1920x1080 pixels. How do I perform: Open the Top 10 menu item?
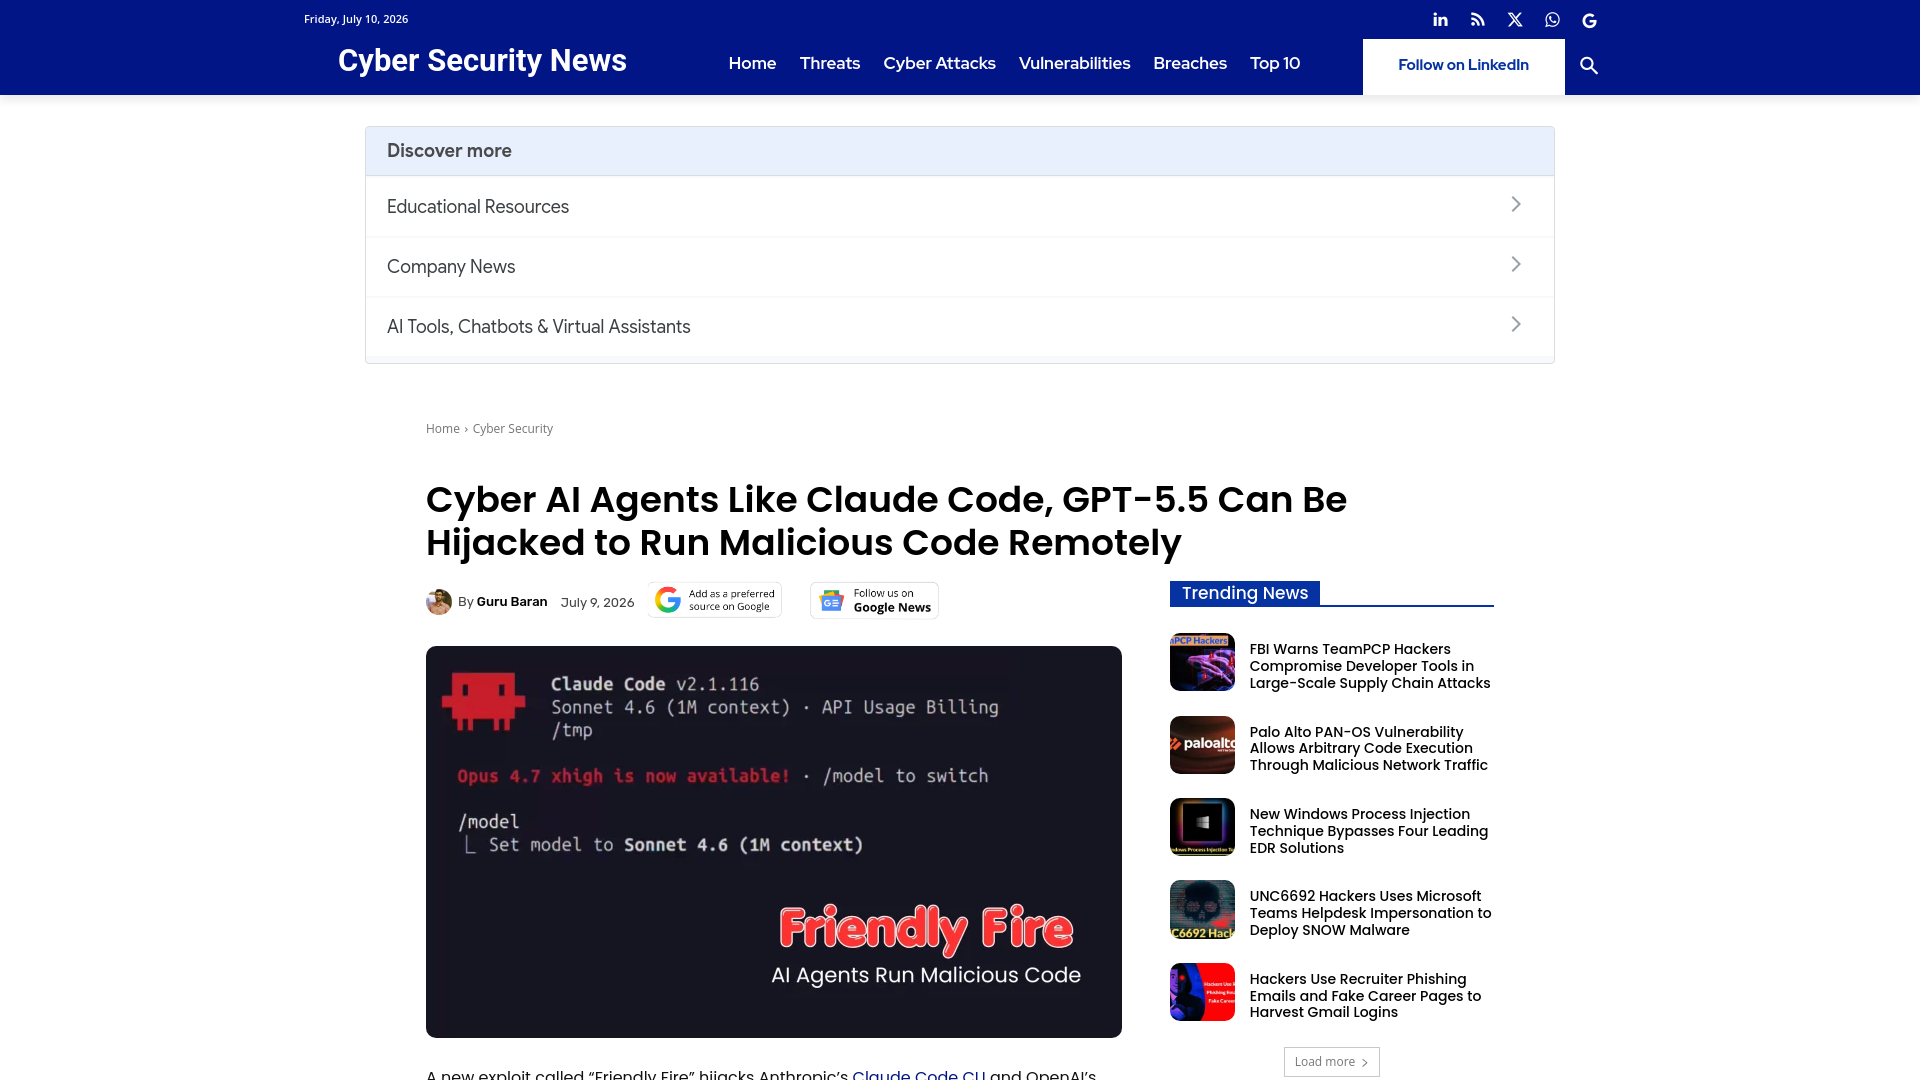tap(1275, 64)
